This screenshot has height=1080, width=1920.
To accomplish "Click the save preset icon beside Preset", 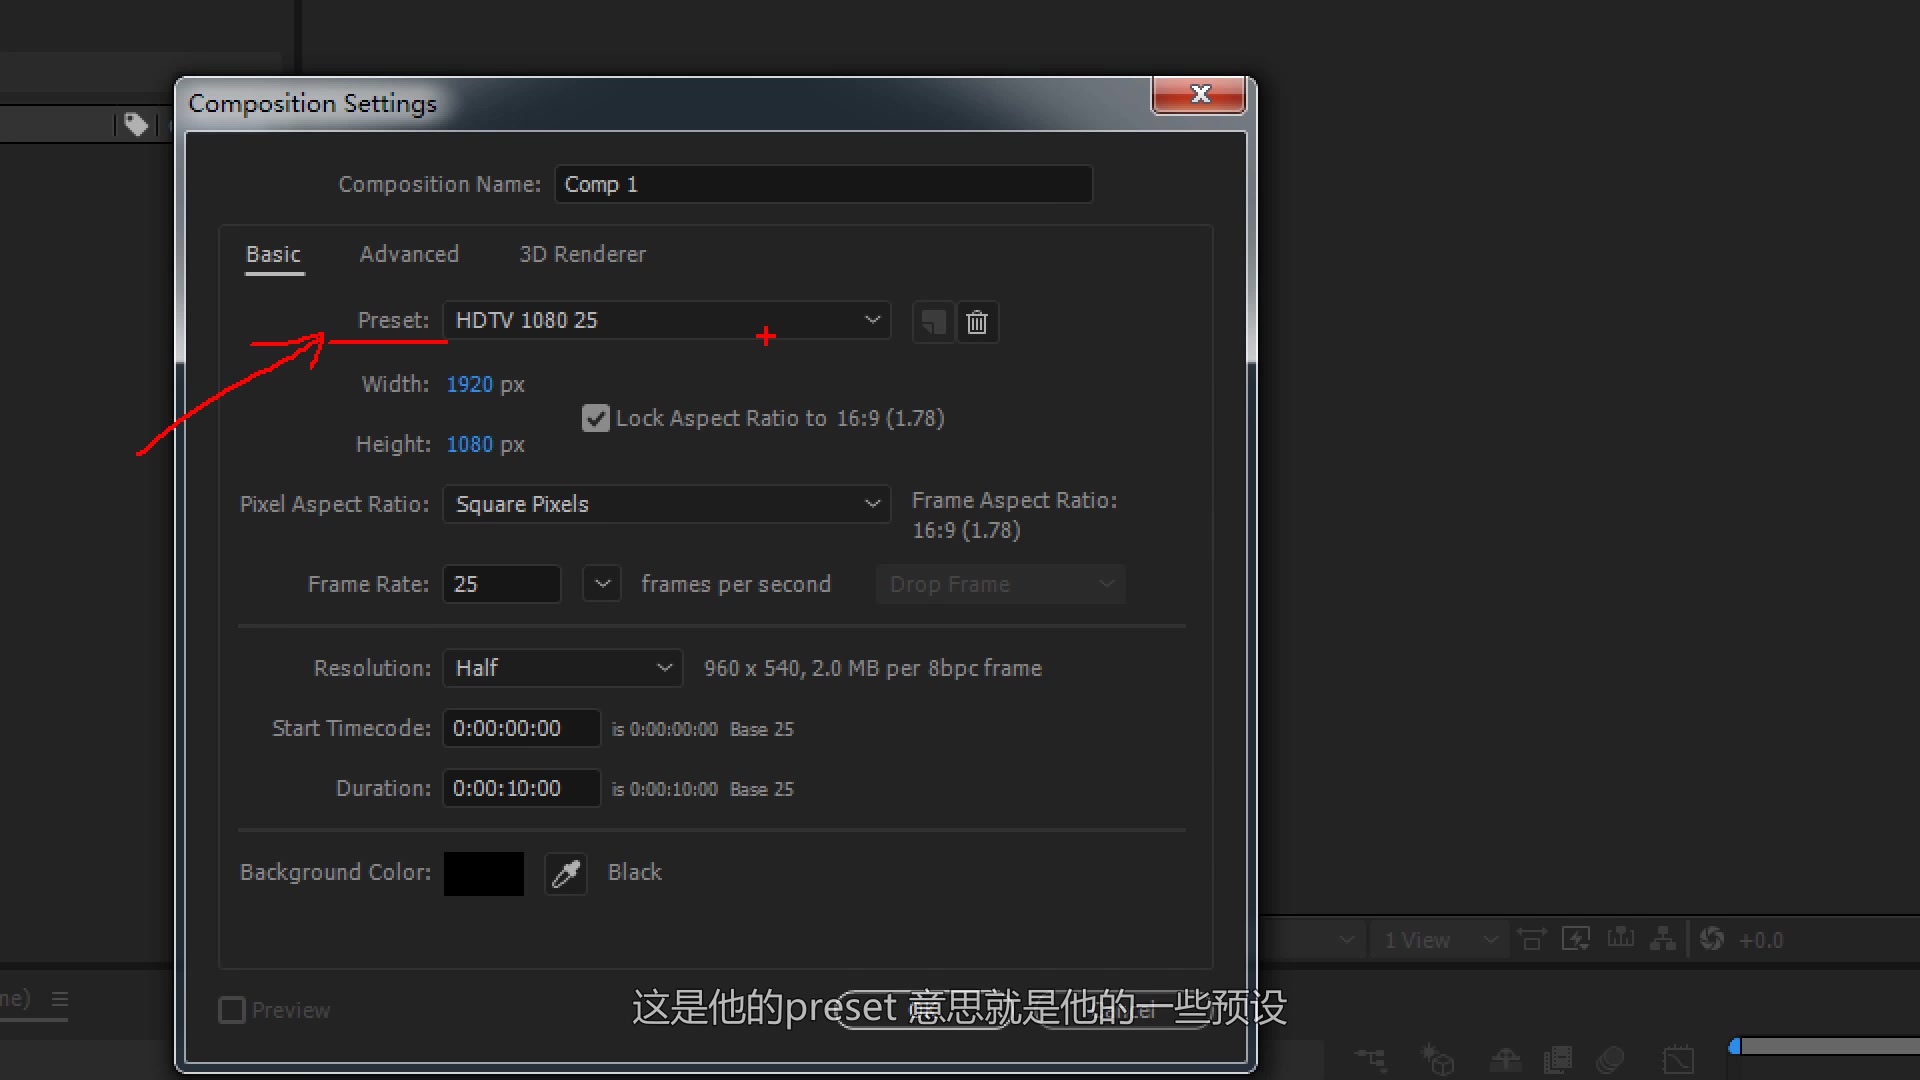I will point(933,322).
